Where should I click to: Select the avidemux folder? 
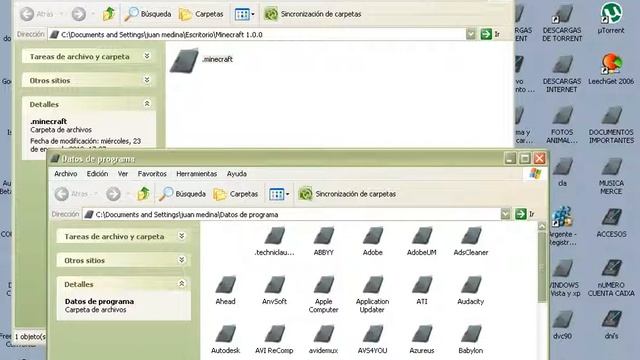point(323,339)
